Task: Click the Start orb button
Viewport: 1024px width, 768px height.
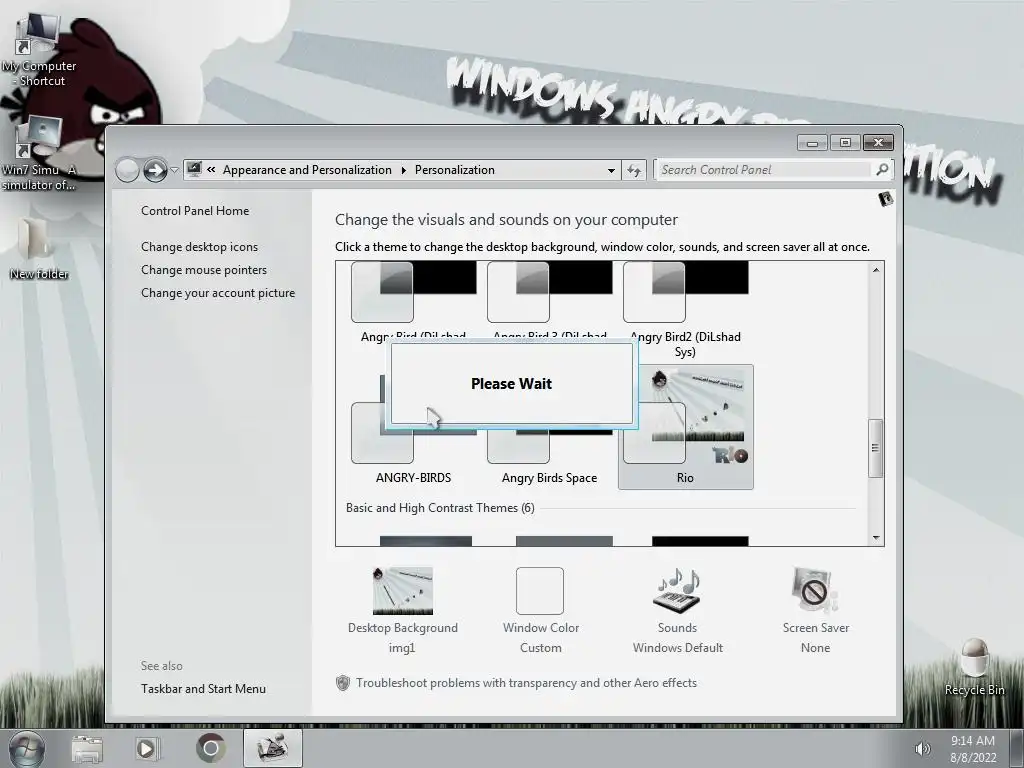Action: pyautogui.click(x=26, y=748)
